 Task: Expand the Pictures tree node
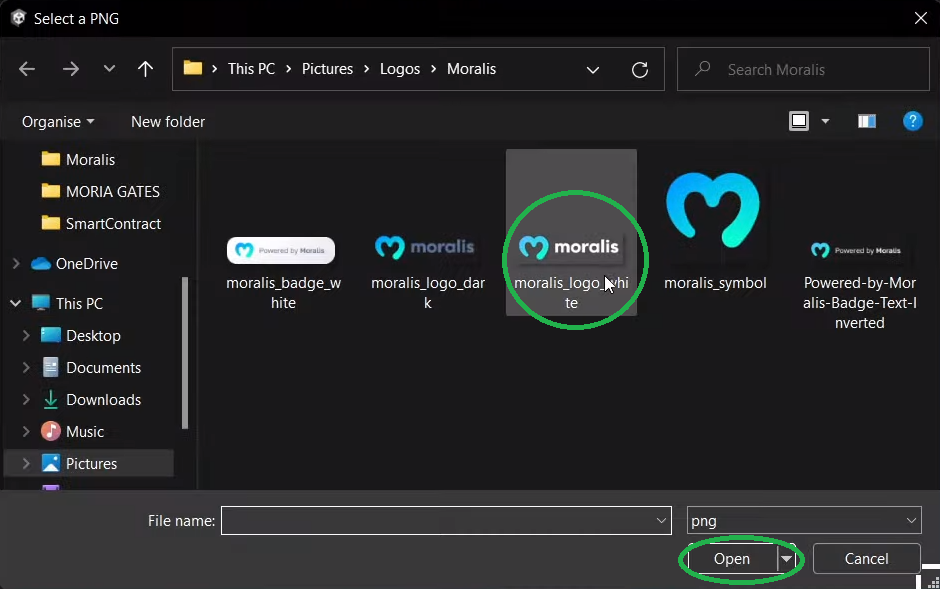pyautogui.click(x=26, y=464)
